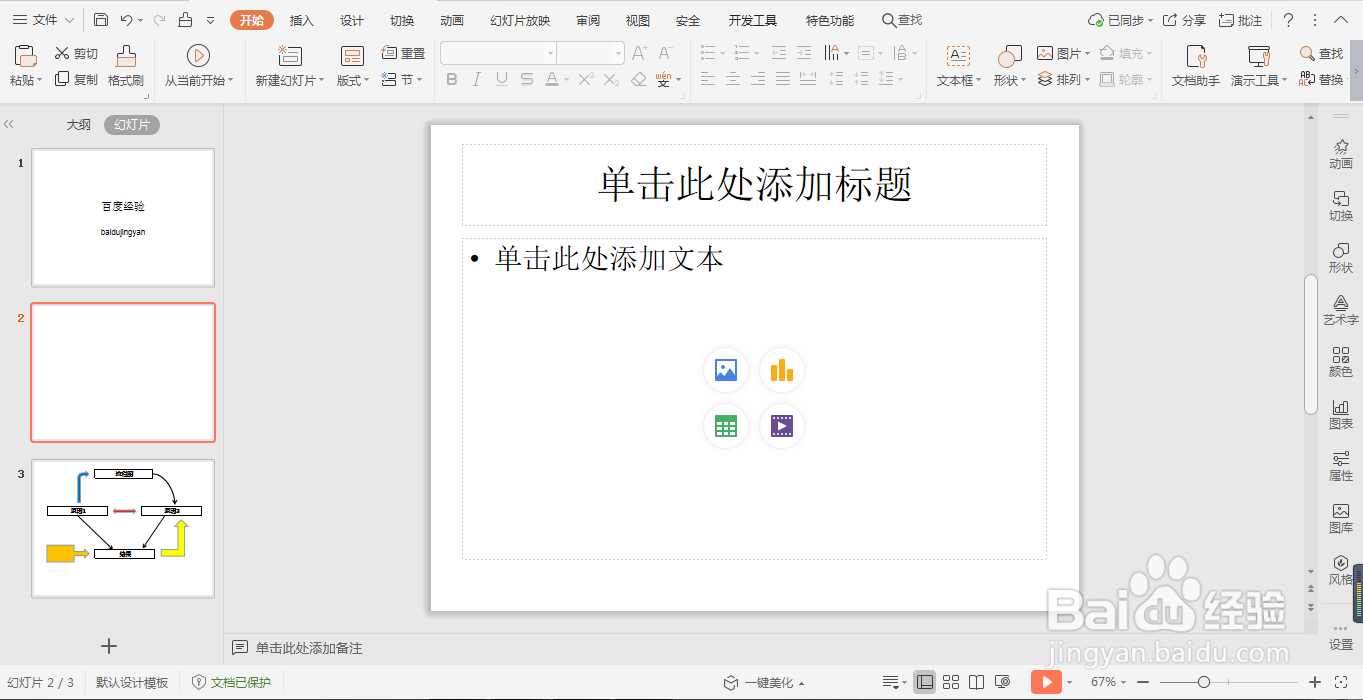Toggle italic formatting
The image size is (1363, 700).
[x=476, y=80]
